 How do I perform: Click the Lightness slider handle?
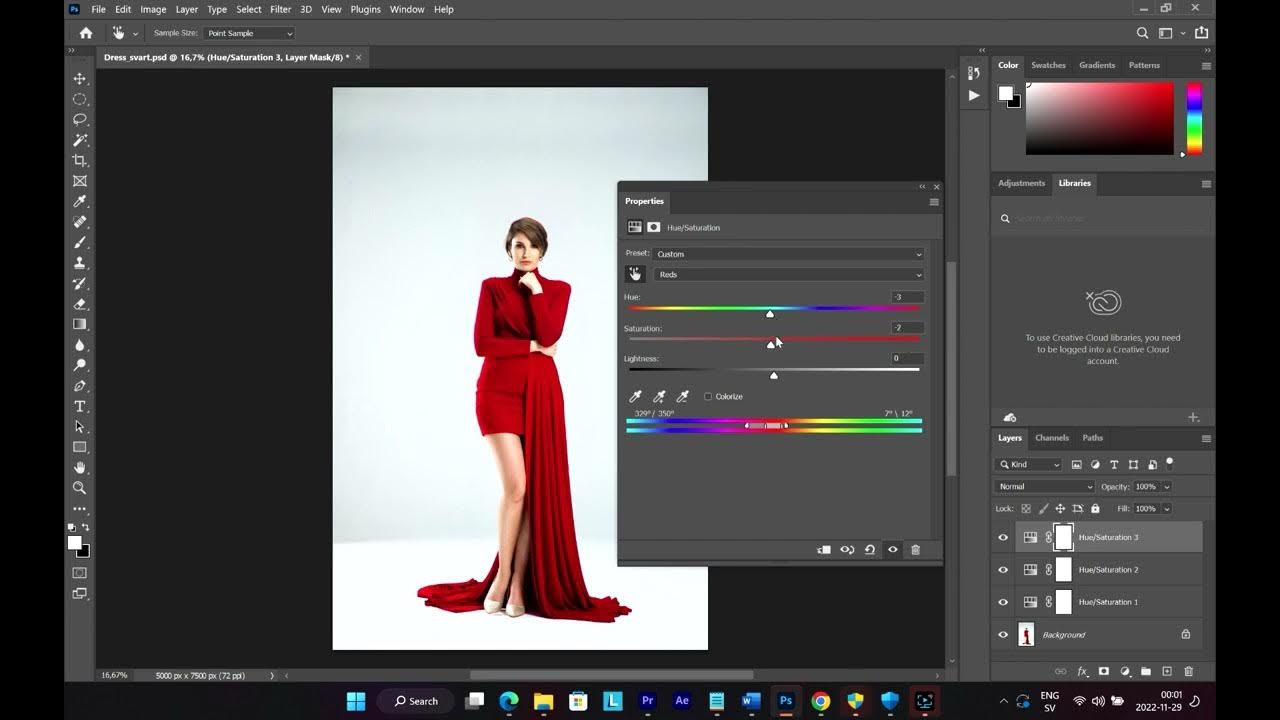click(773, 375)
